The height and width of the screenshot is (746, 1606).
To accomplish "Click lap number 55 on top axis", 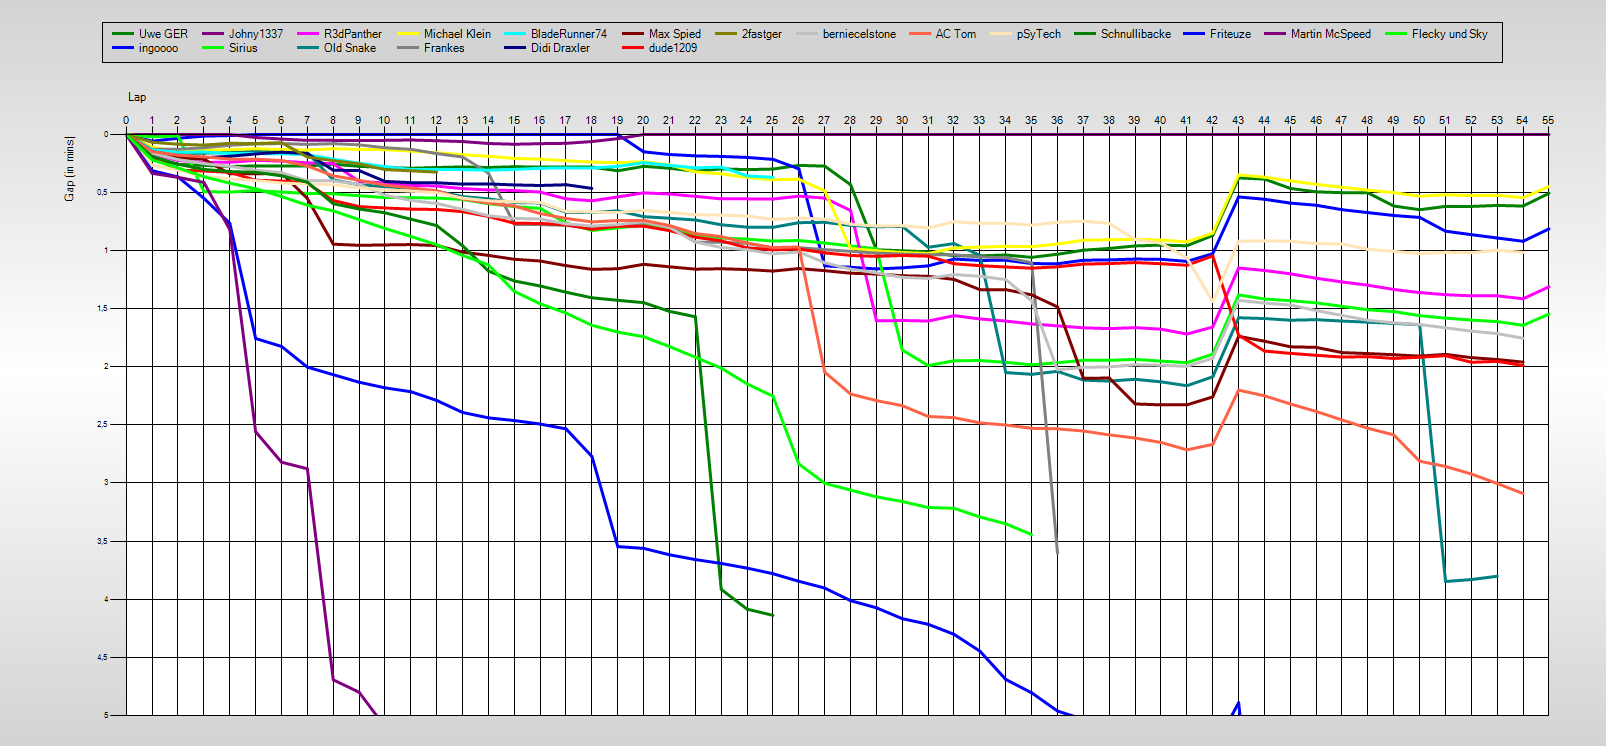I will pos(1548,120).
